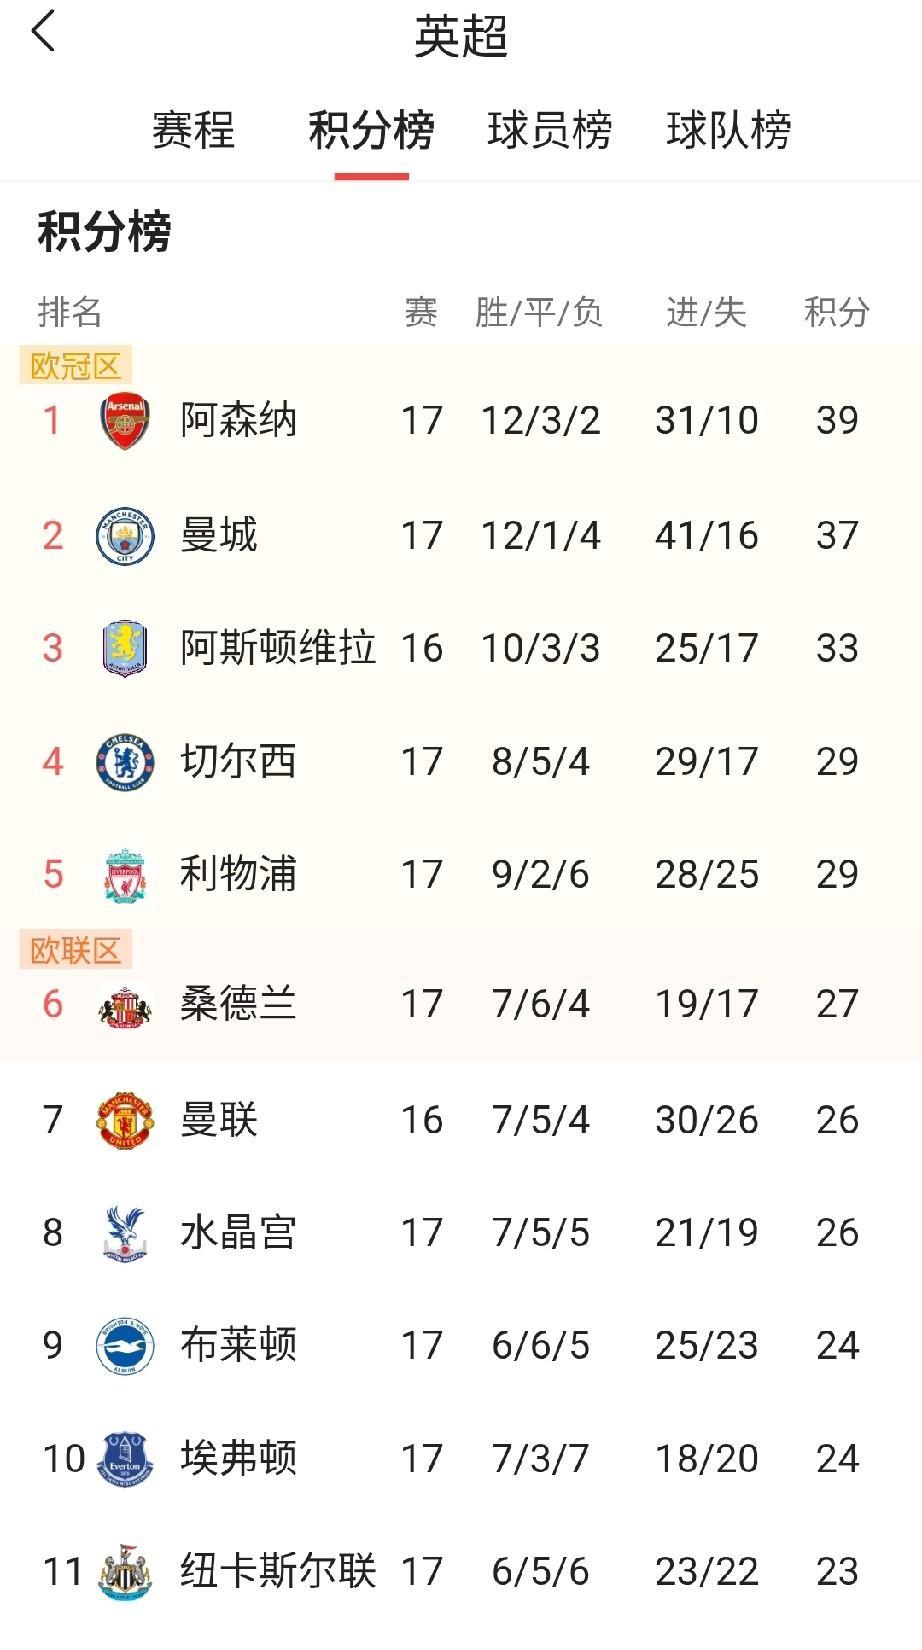Tap the Arsenal club crest

[125, 421]
